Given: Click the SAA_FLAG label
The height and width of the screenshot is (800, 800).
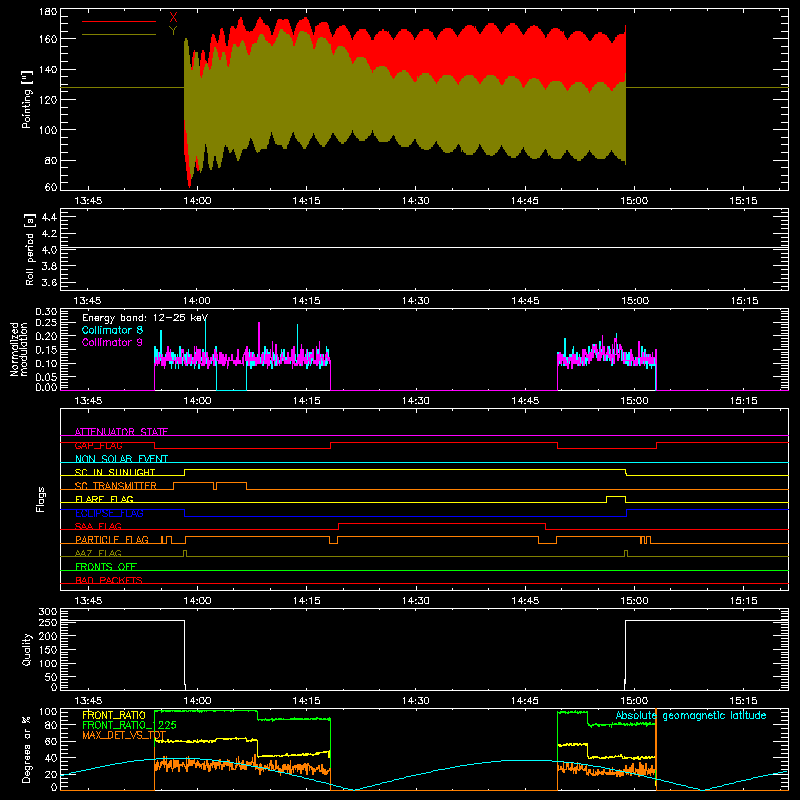Looking at the screenshot, I should pyautogui.click(x=98, y=526).
